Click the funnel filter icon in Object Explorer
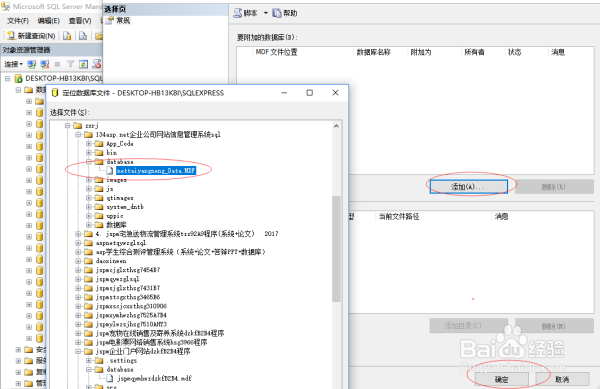 tap(70, 64)
